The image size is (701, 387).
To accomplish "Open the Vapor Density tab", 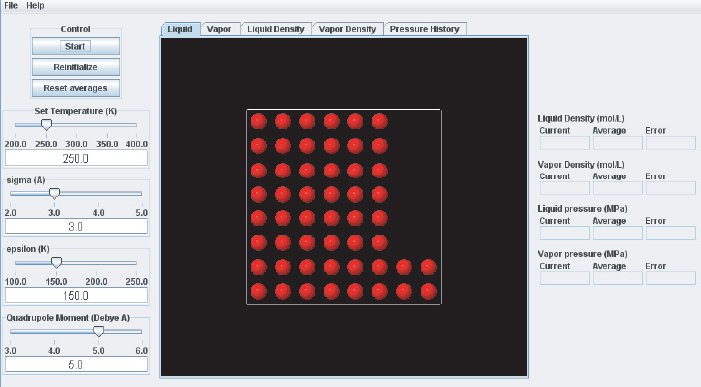I will 347,29.
